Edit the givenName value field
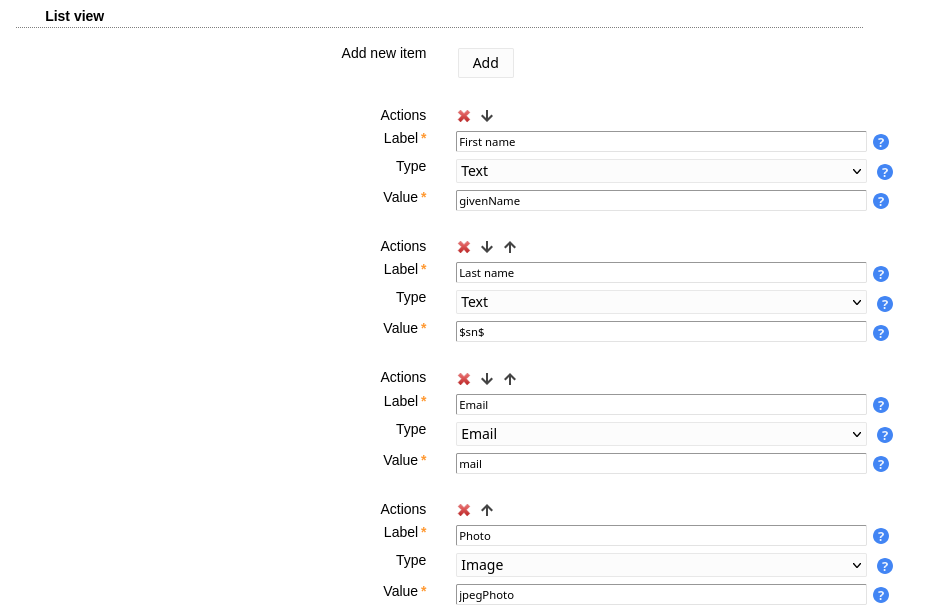 pos(661,201)
